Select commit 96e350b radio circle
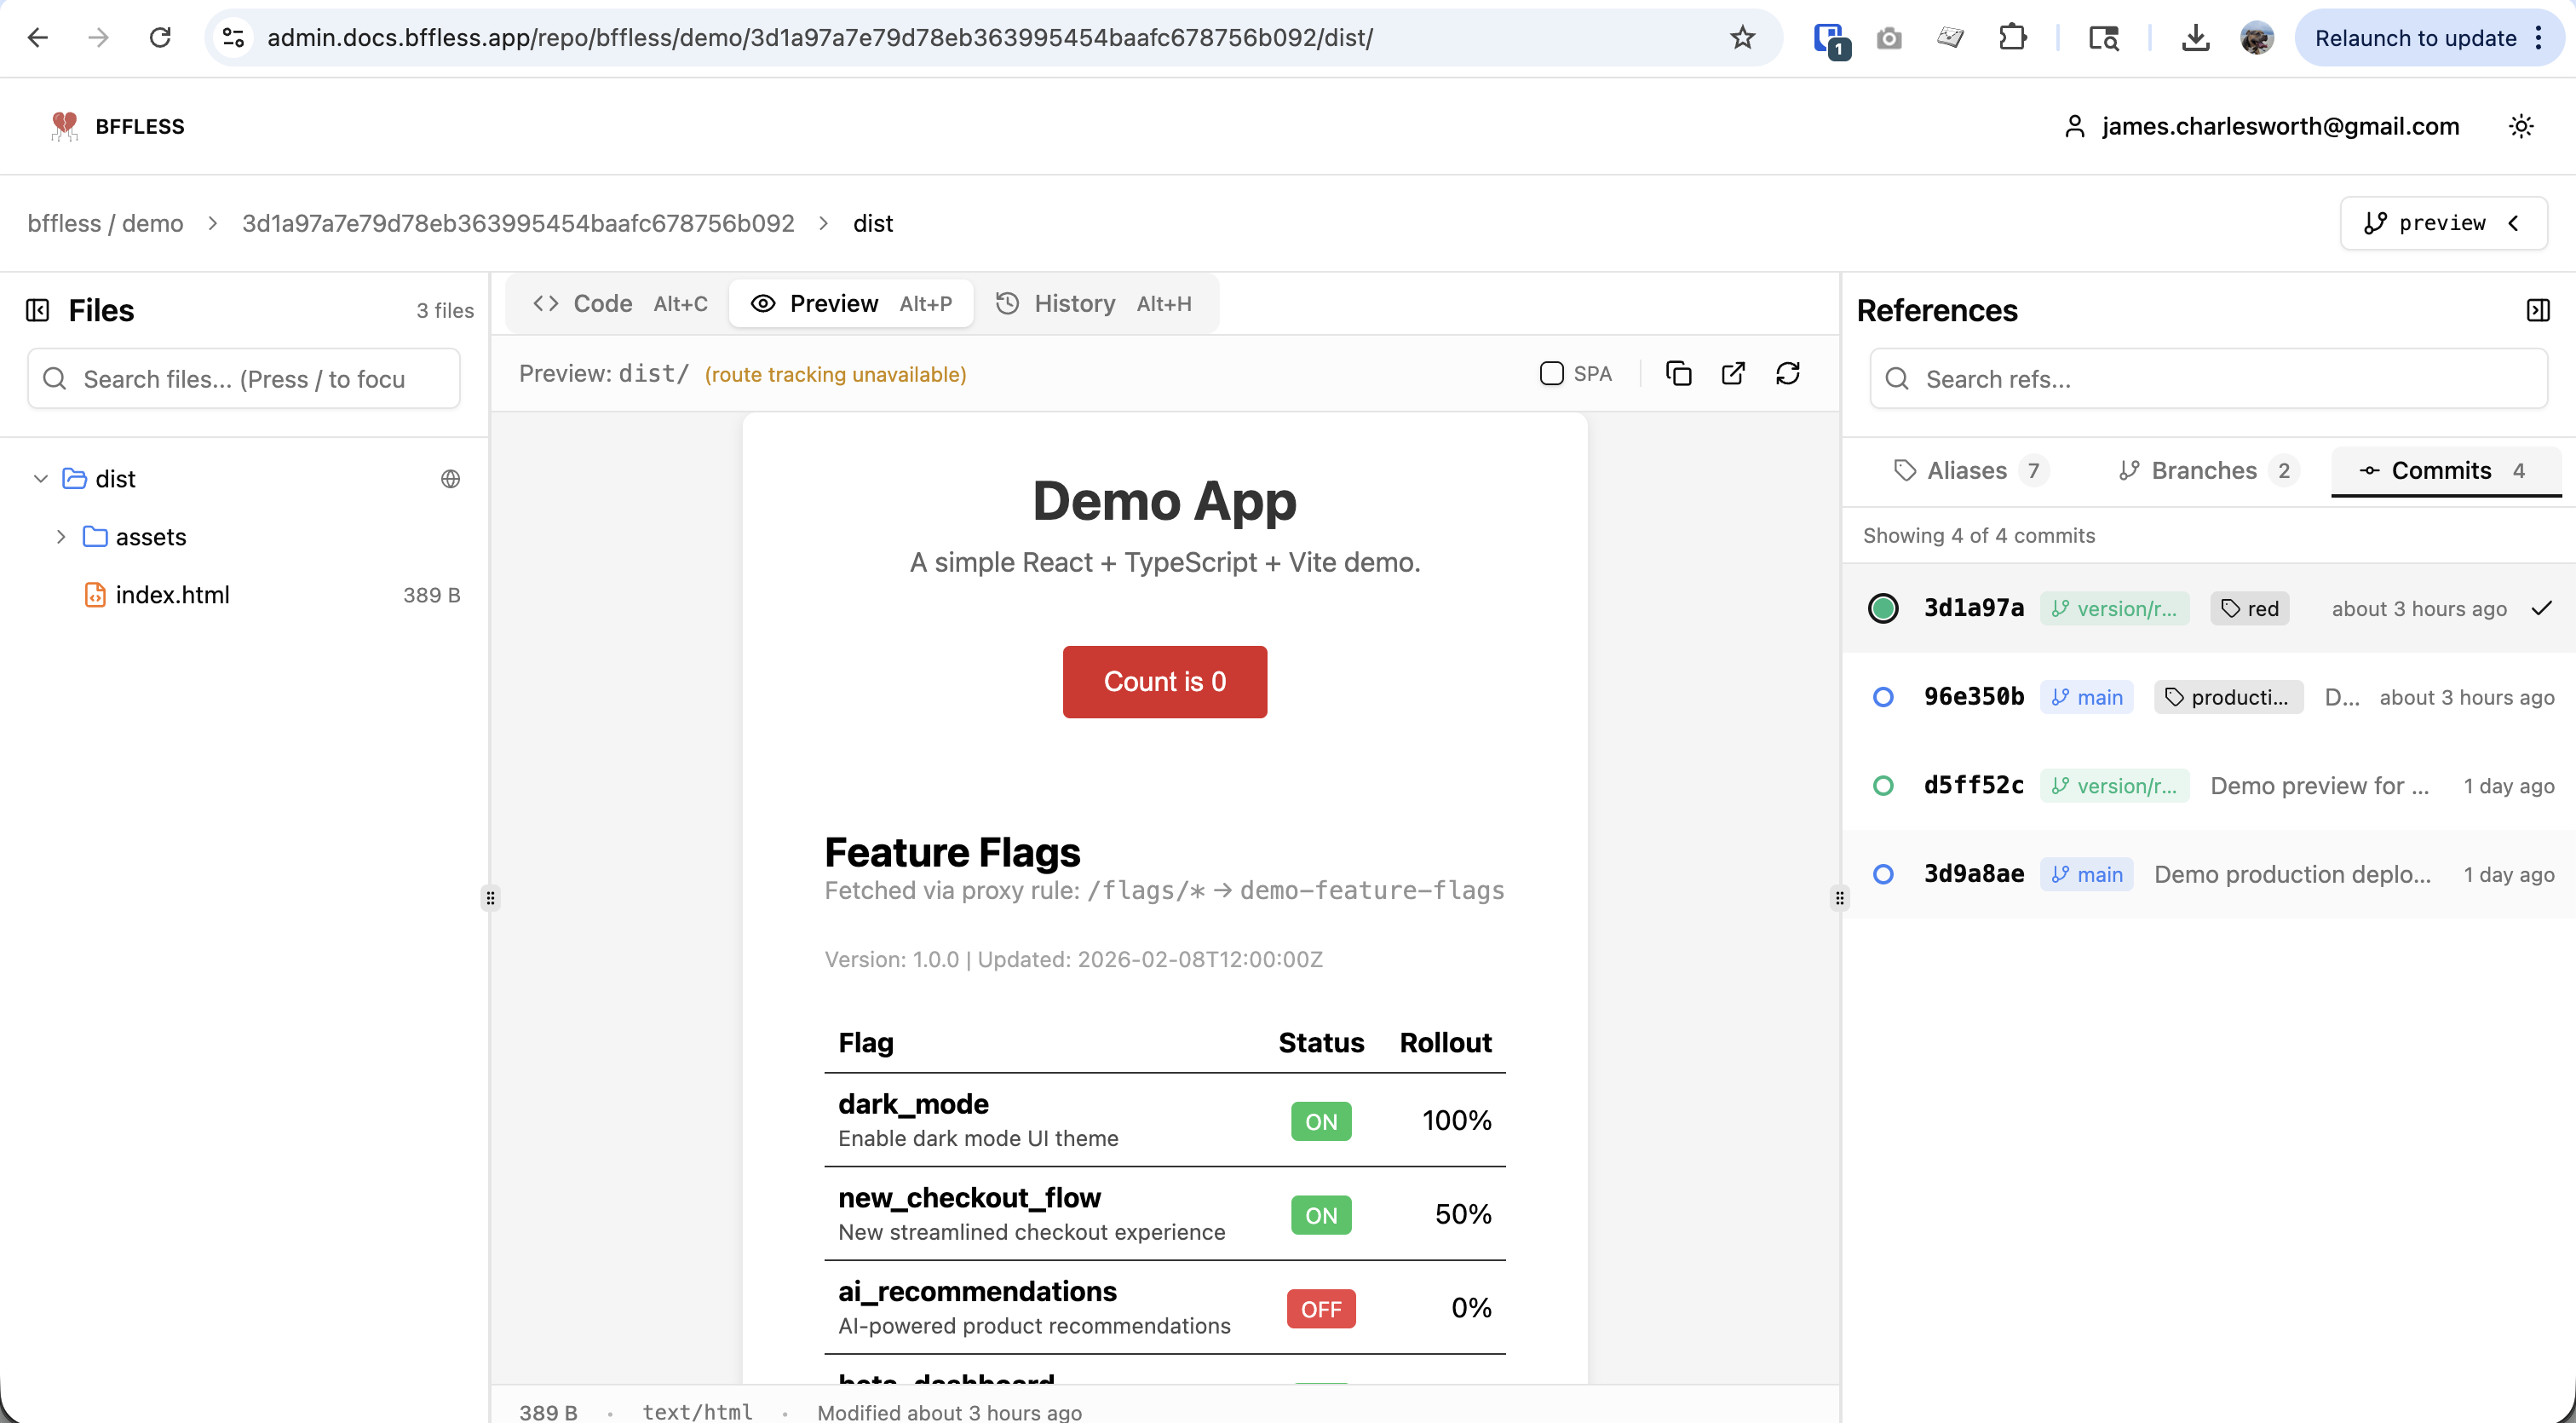 pyautogui.click(x=1883, y=697)
